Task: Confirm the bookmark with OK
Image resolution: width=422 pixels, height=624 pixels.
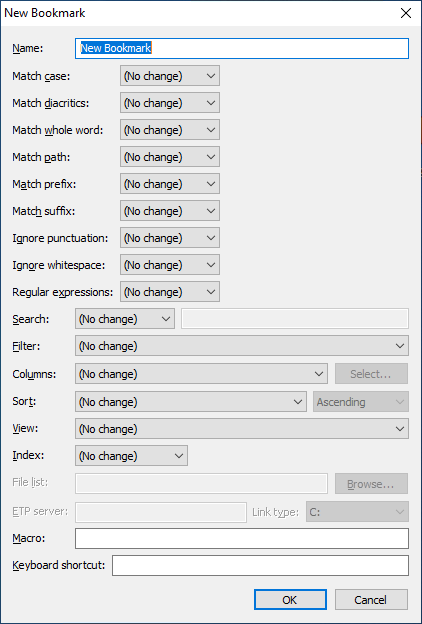Action: (290, 600)
